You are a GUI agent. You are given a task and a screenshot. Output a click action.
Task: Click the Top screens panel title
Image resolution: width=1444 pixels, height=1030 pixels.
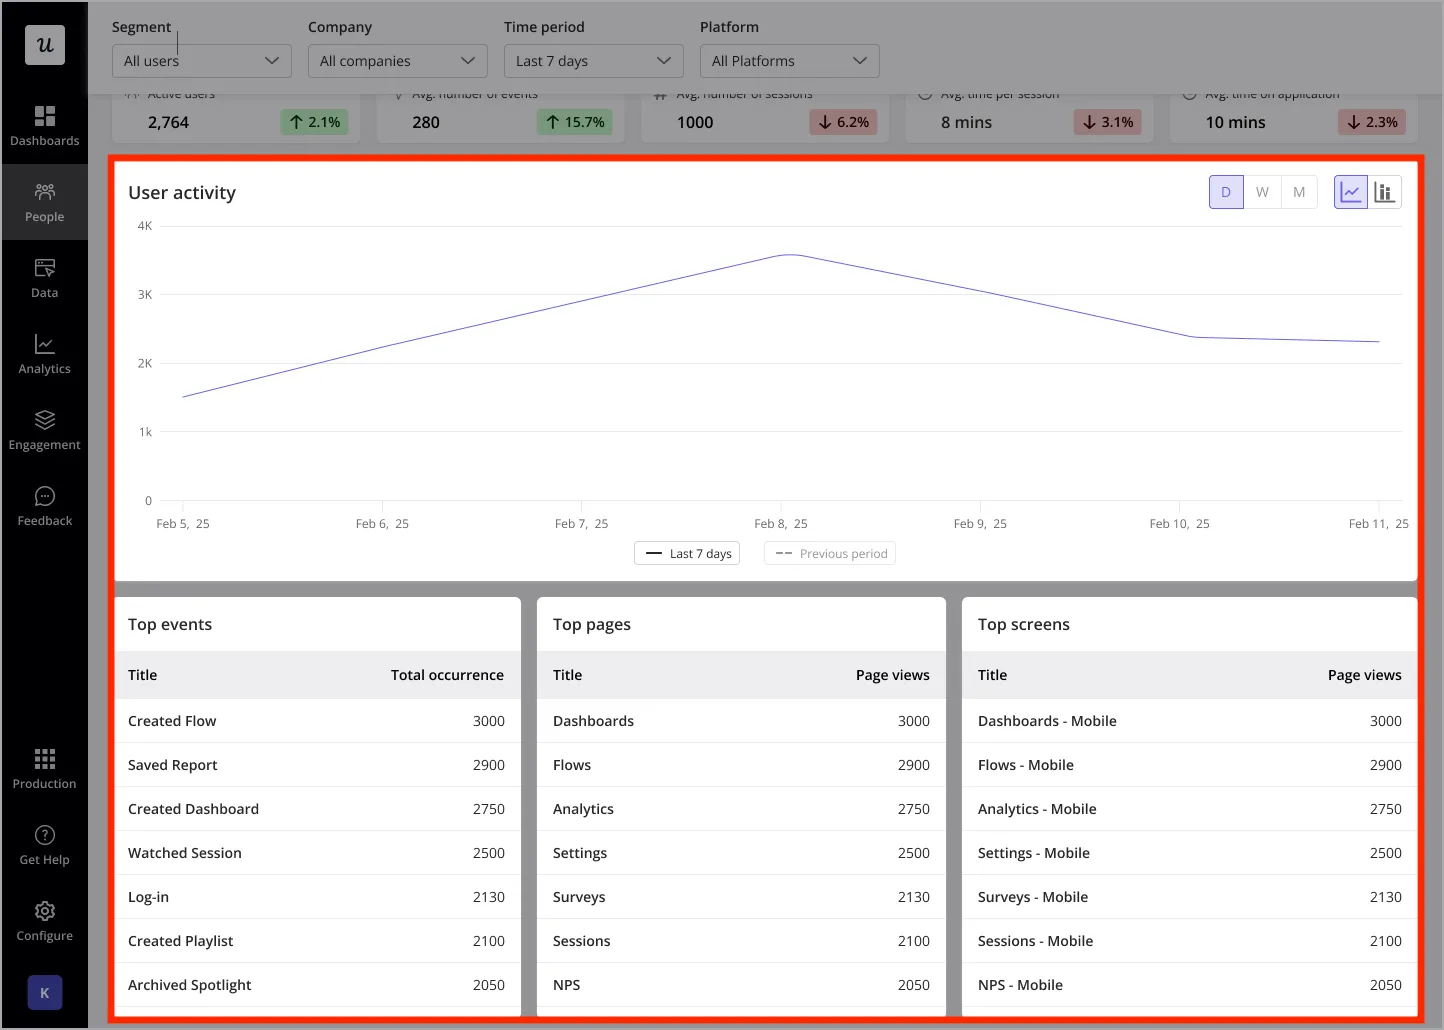[1024, 625]
